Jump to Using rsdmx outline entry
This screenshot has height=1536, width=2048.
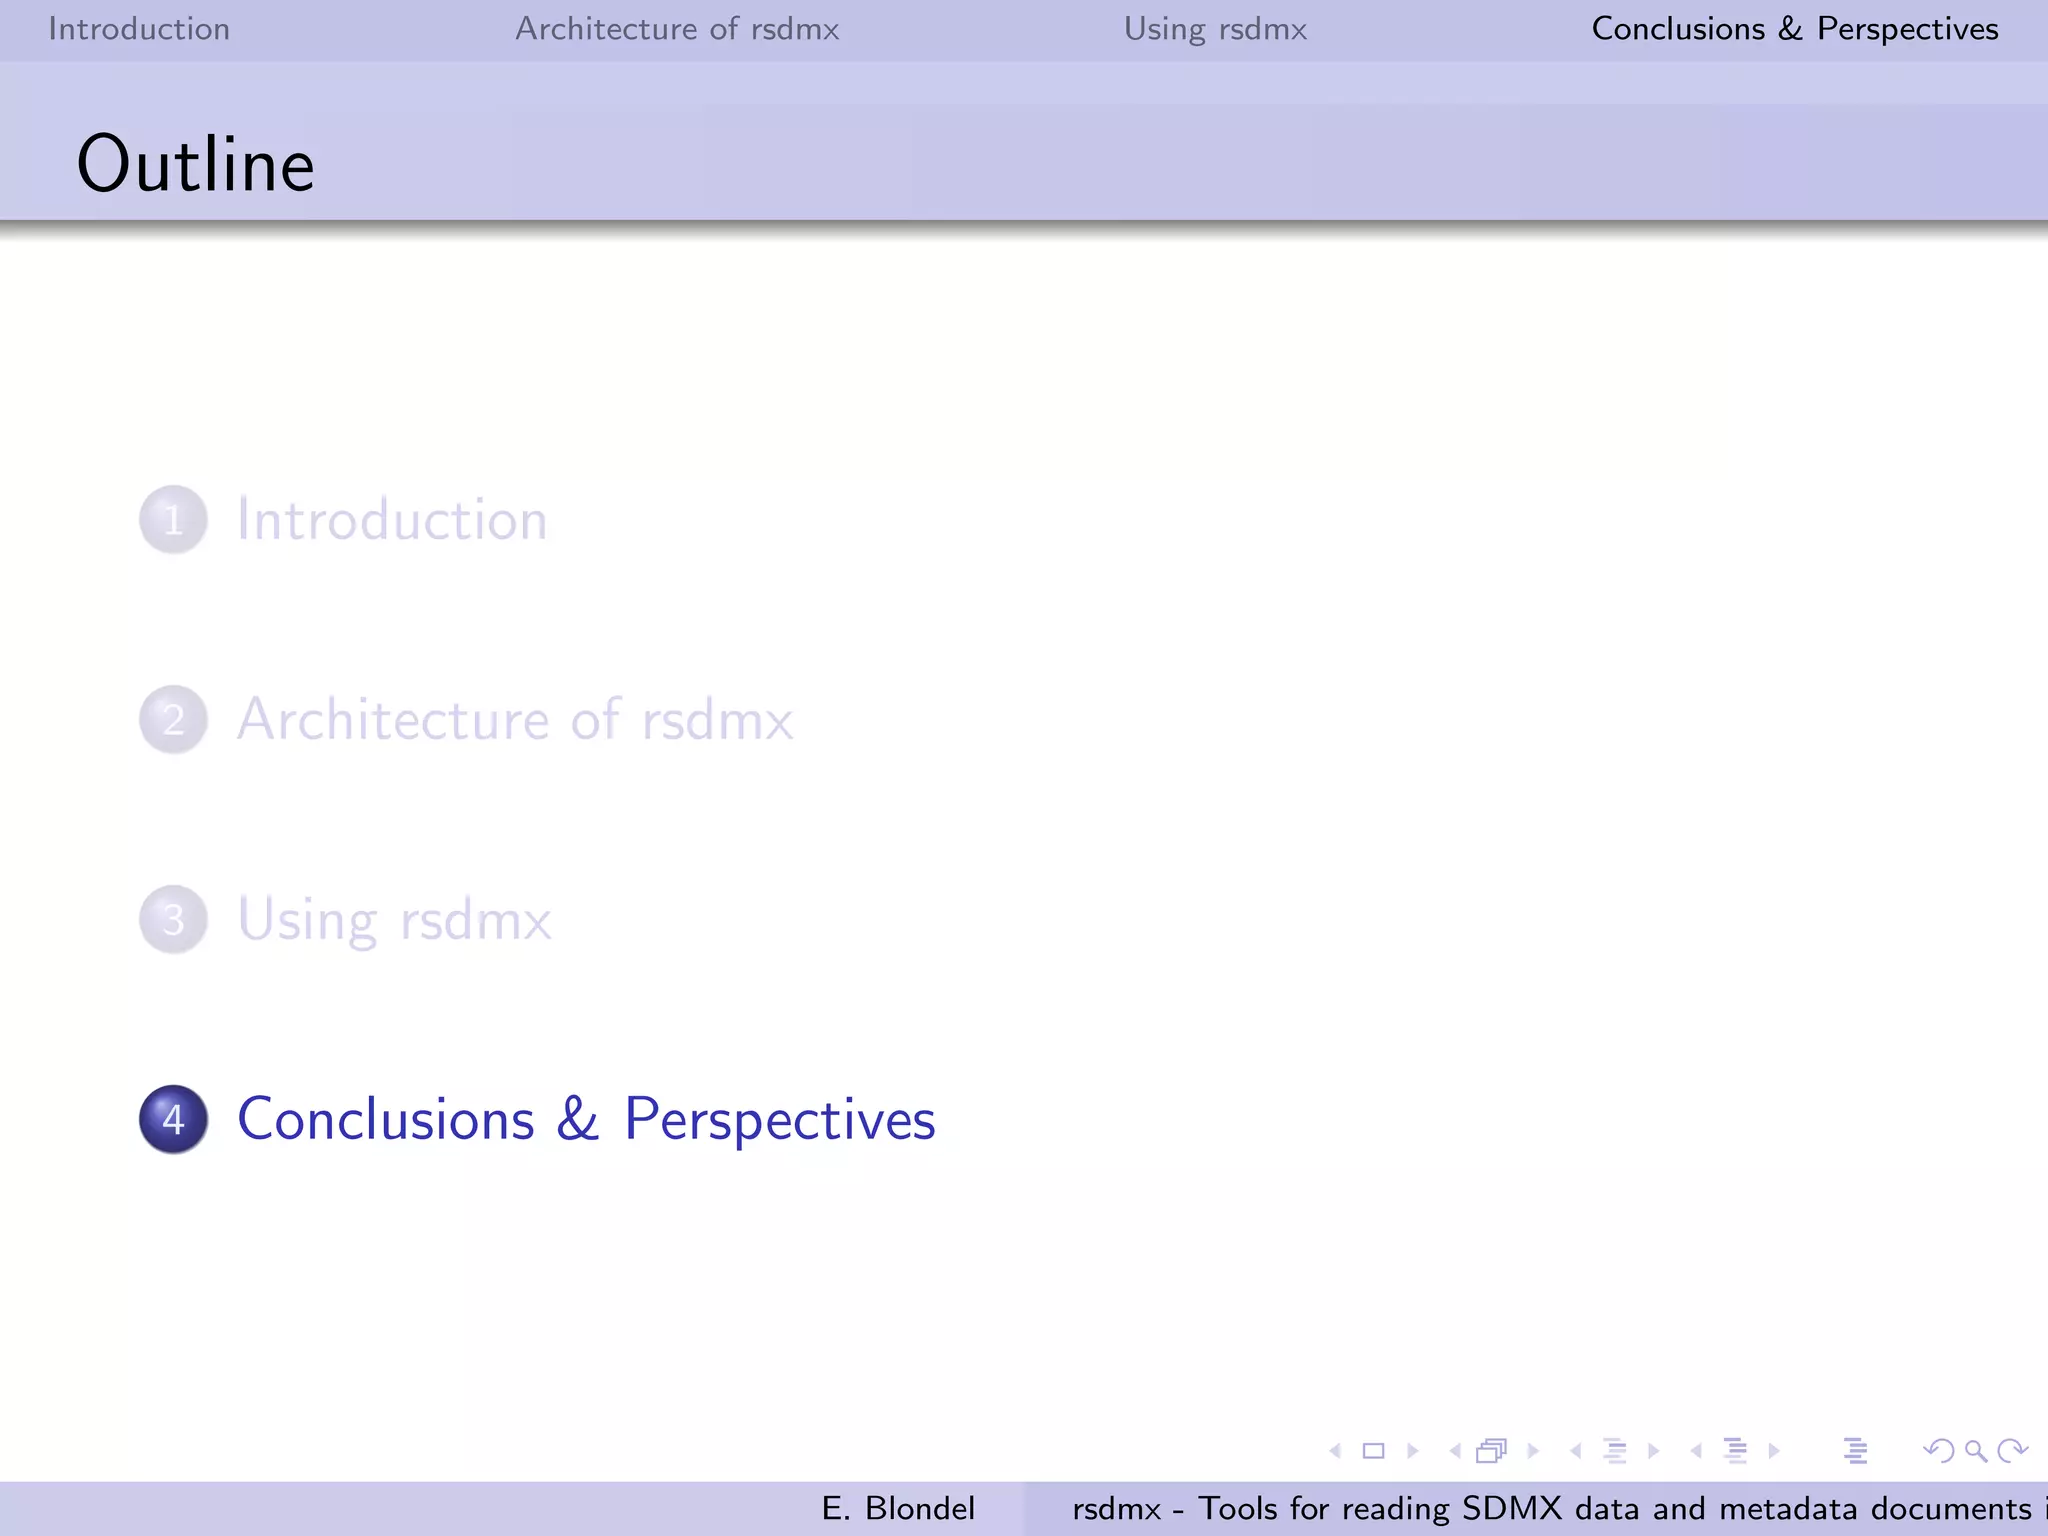coord(394,920)
